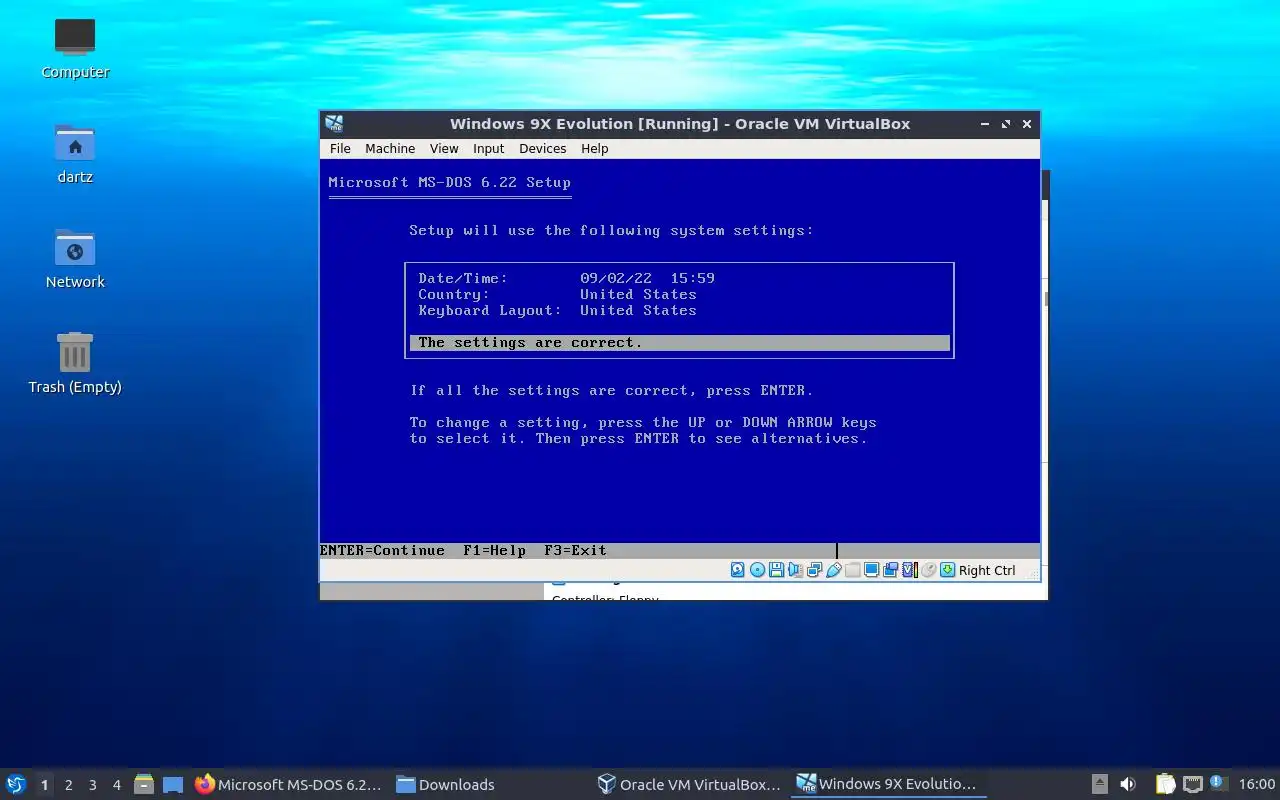This screenshot has height=800, width=1280.
Task: Click 'F3=Exit' in the setup bar
Action: (575, 550)
